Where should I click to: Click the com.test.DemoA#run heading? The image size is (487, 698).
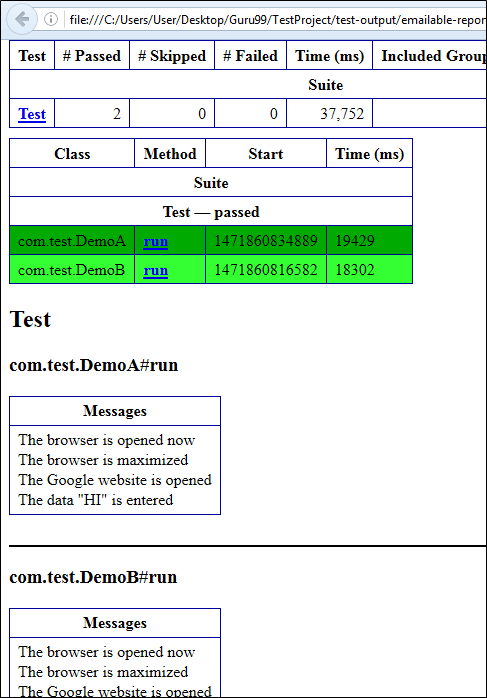(93, 365)
